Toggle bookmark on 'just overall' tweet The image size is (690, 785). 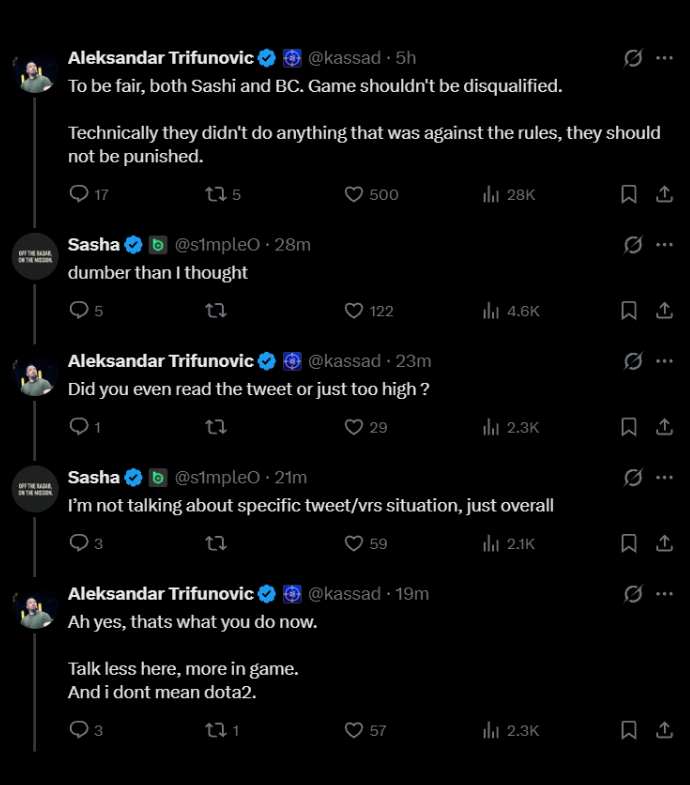pyautogui.click(x=628, y=543)
